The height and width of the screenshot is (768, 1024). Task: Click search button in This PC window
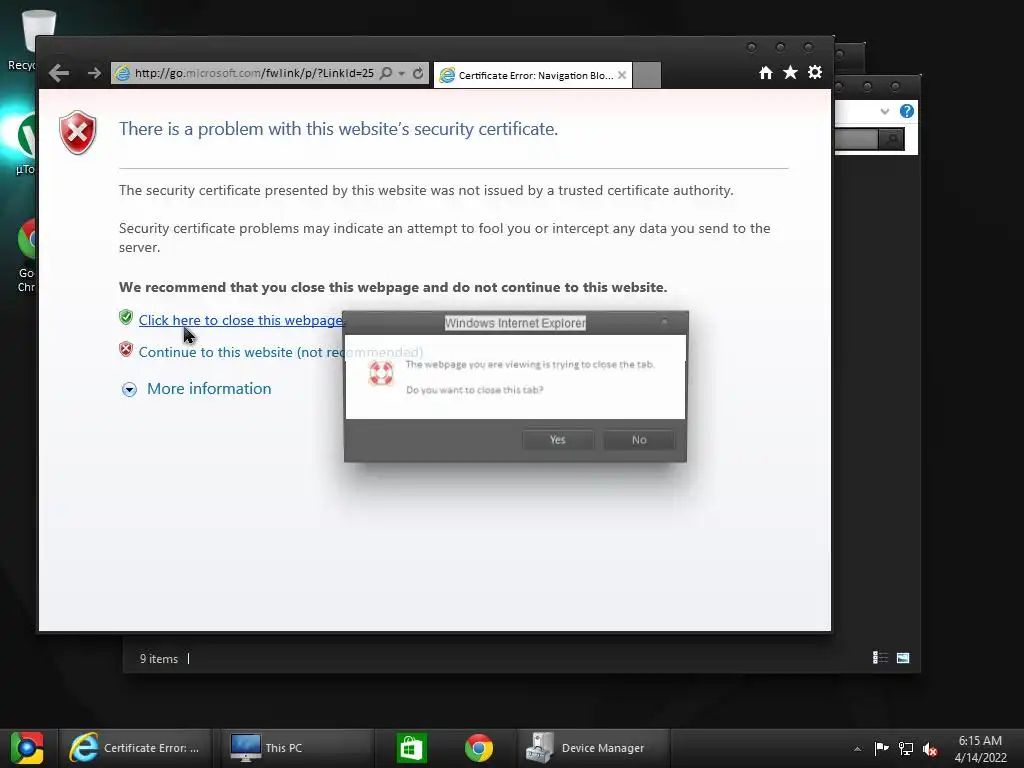(891, 139)
